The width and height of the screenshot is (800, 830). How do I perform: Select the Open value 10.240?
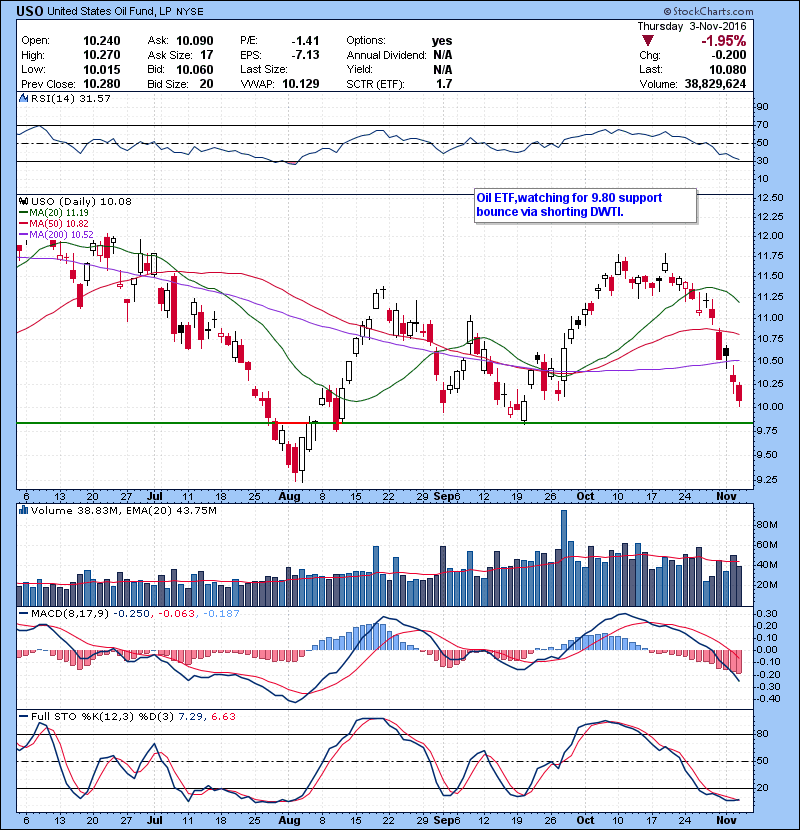pyautogui.click(x=102, y=41)
